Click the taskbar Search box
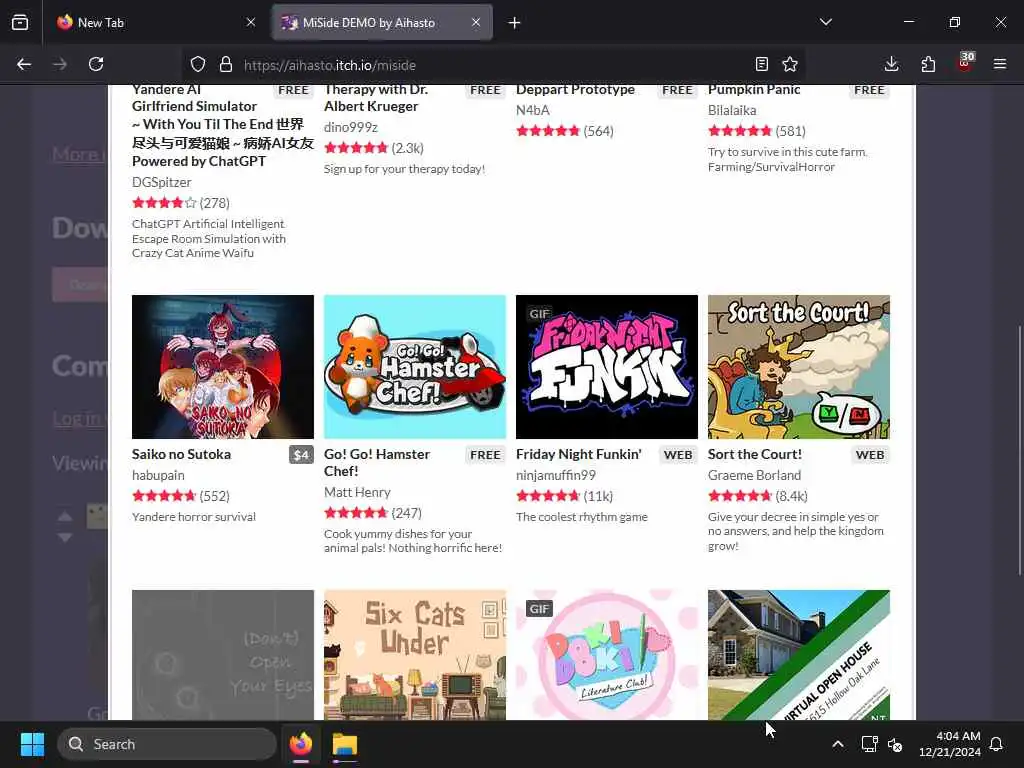The image size is (1024, 768). click(x=167, y=744)
